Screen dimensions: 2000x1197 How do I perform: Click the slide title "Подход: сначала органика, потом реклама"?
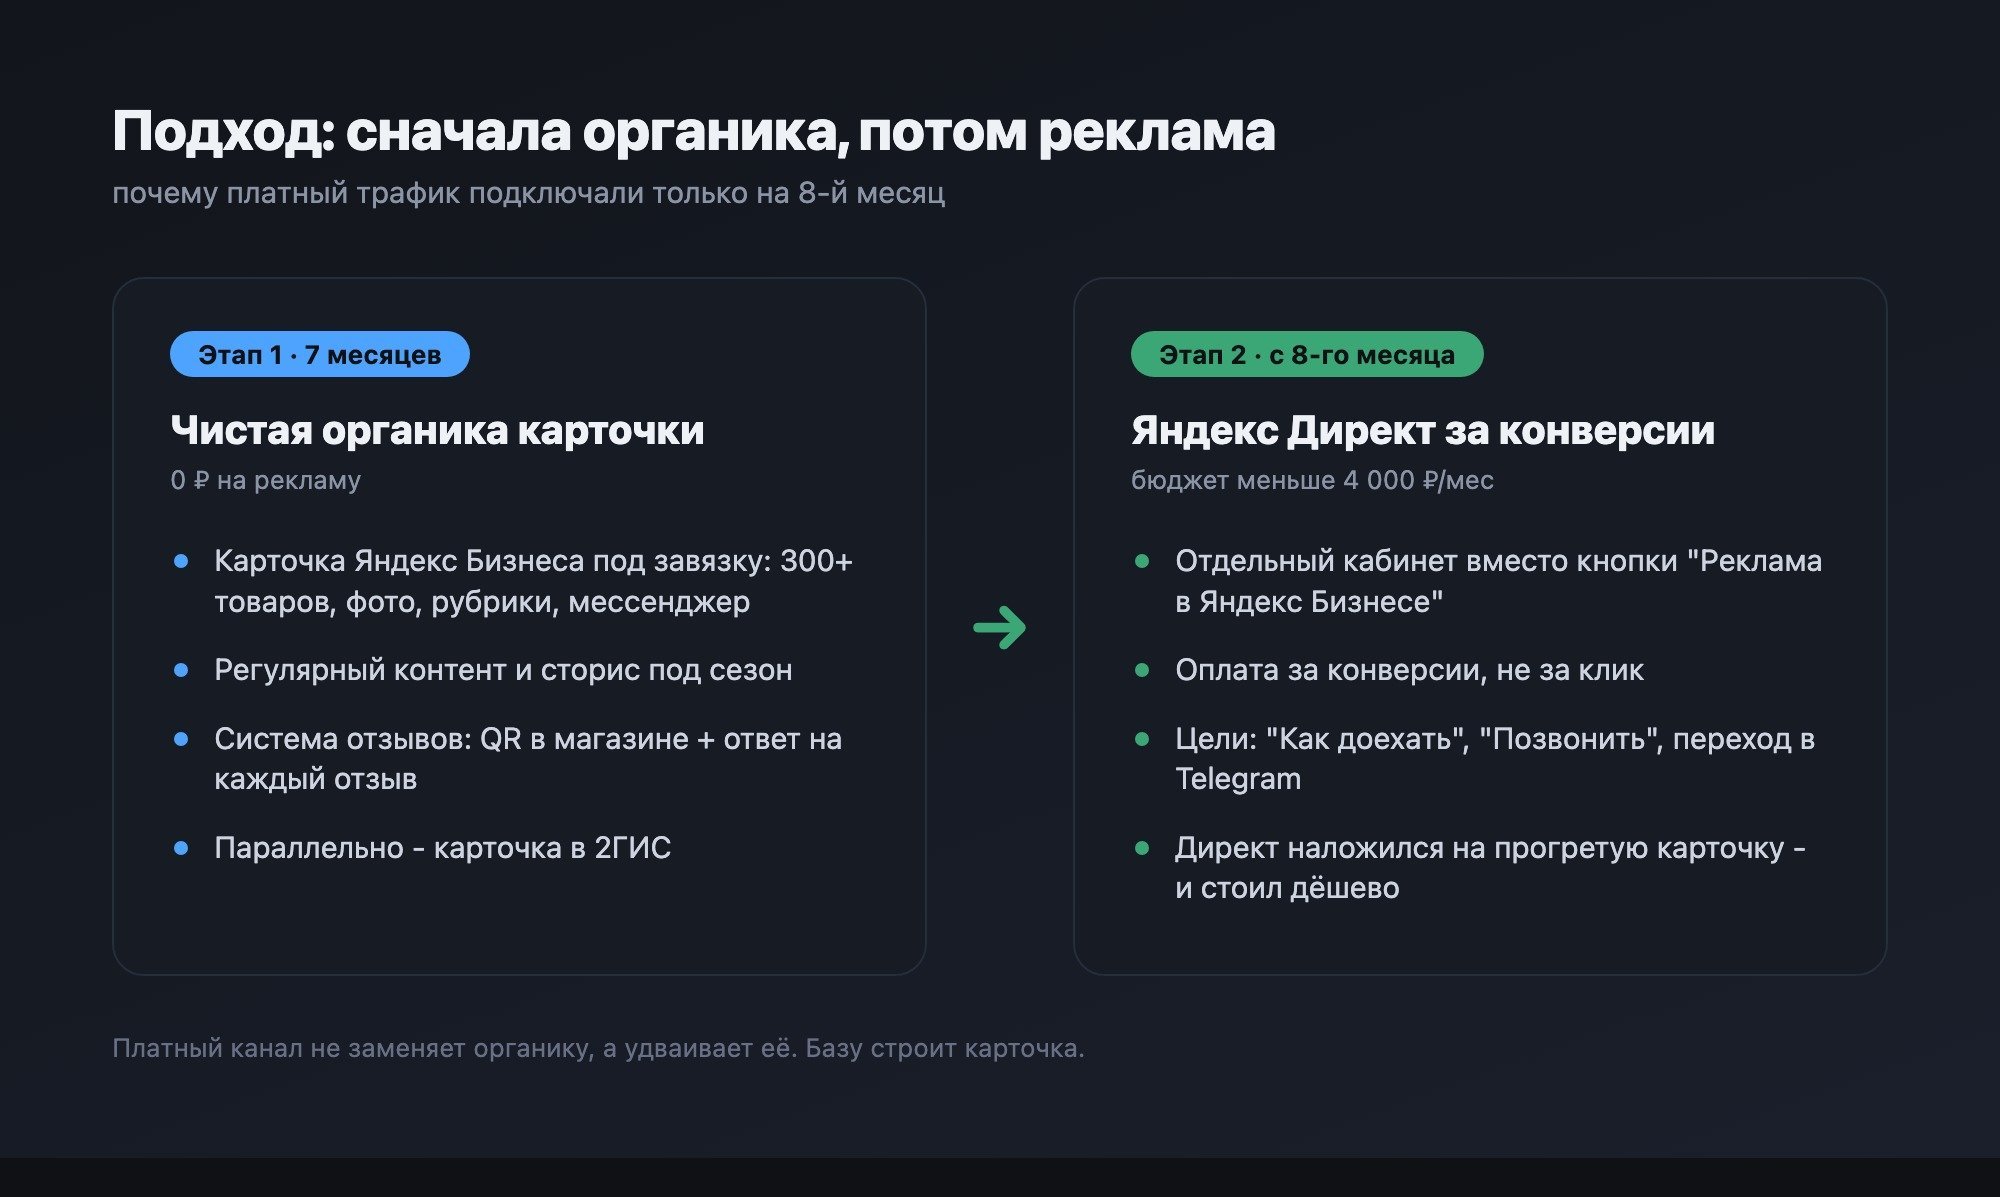pyautogui.click(x=694, y=132)
